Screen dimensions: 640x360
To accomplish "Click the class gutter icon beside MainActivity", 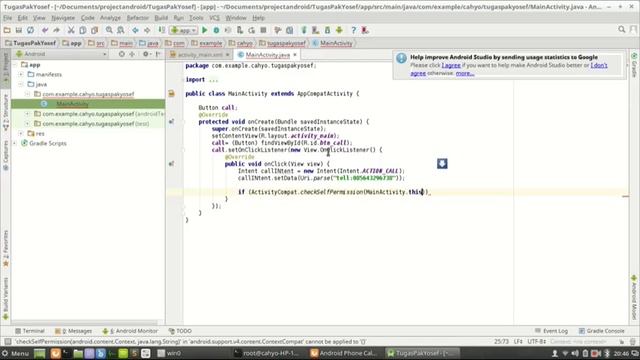I will [x=171, y=93].
